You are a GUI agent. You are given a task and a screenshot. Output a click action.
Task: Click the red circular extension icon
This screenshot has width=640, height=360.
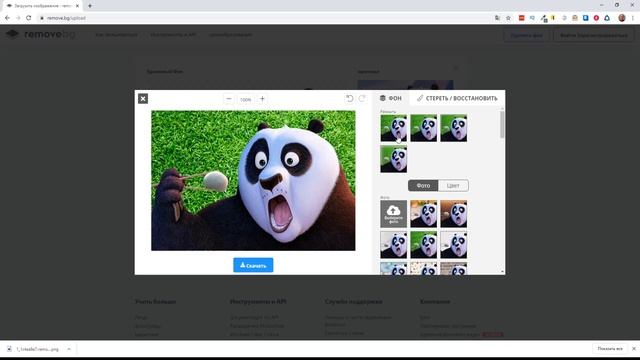(596, 18)
